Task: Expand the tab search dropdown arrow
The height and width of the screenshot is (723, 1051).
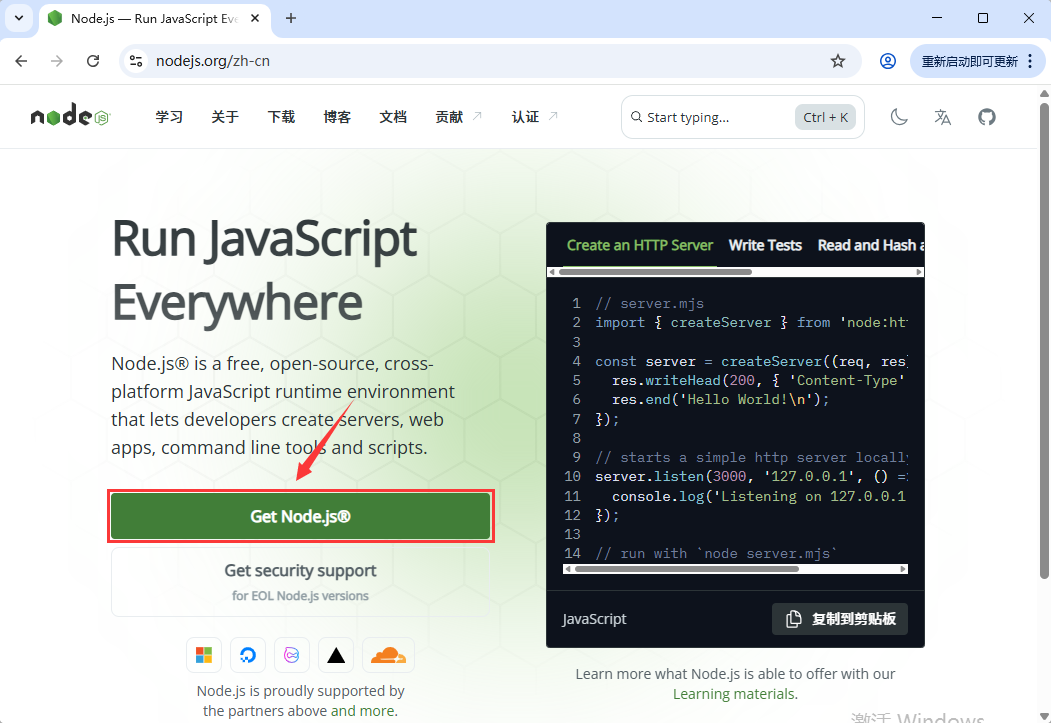Action: pos(18,18)
